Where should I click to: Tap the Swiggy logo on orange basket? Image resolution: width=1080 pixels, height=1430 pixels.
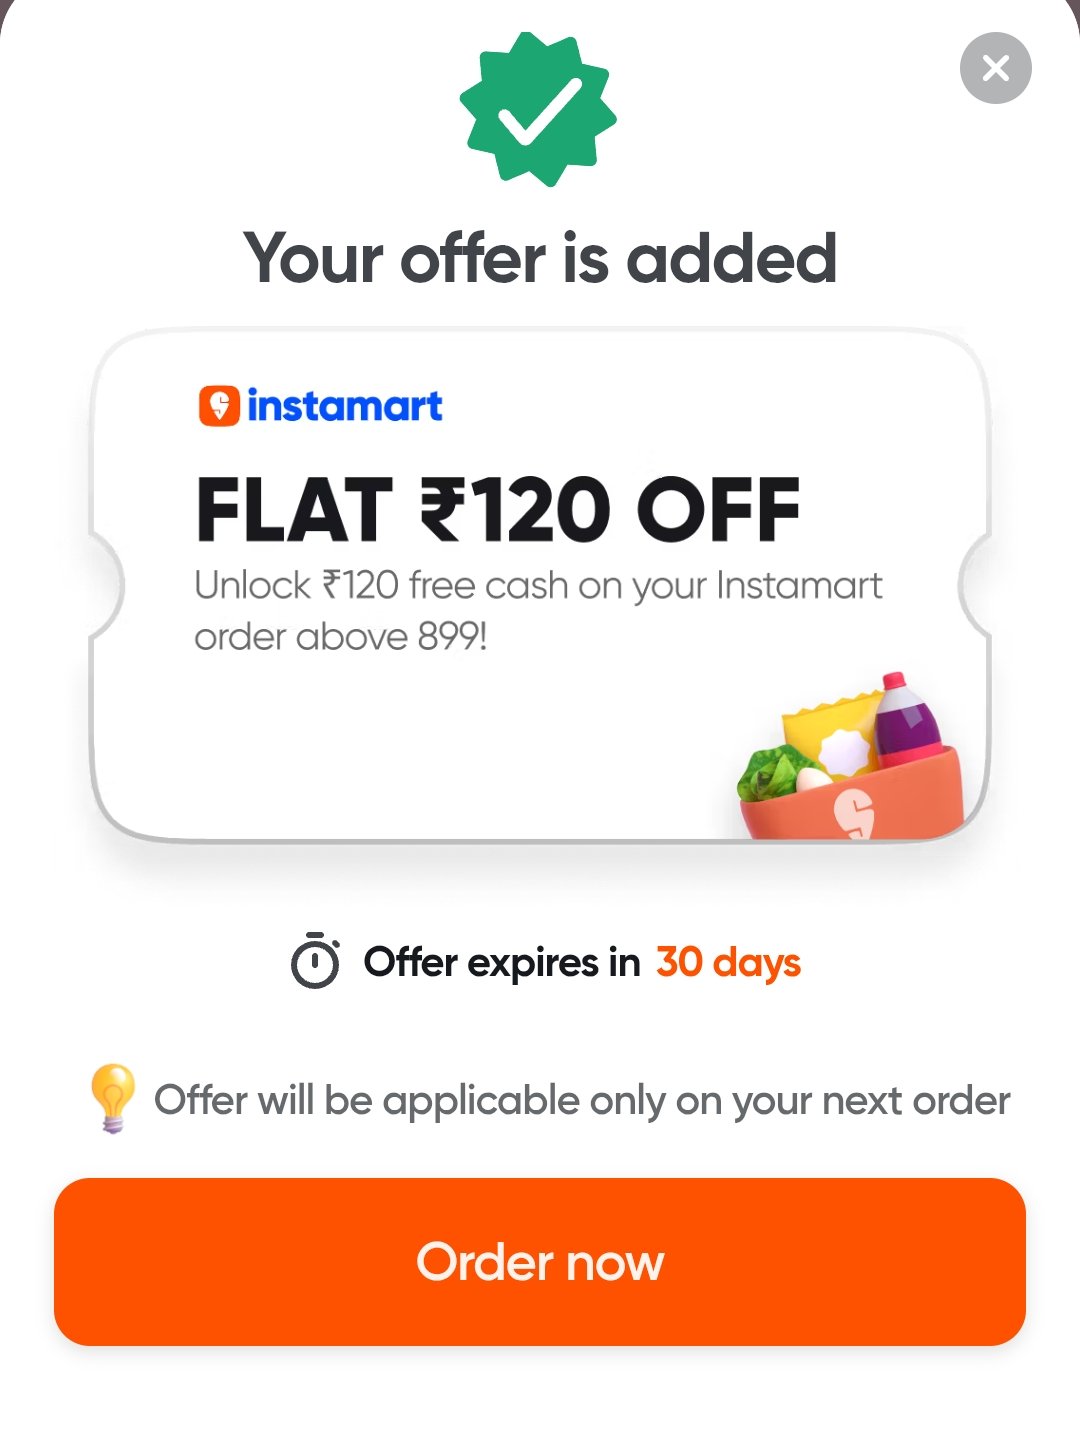[x=854, y=811]
